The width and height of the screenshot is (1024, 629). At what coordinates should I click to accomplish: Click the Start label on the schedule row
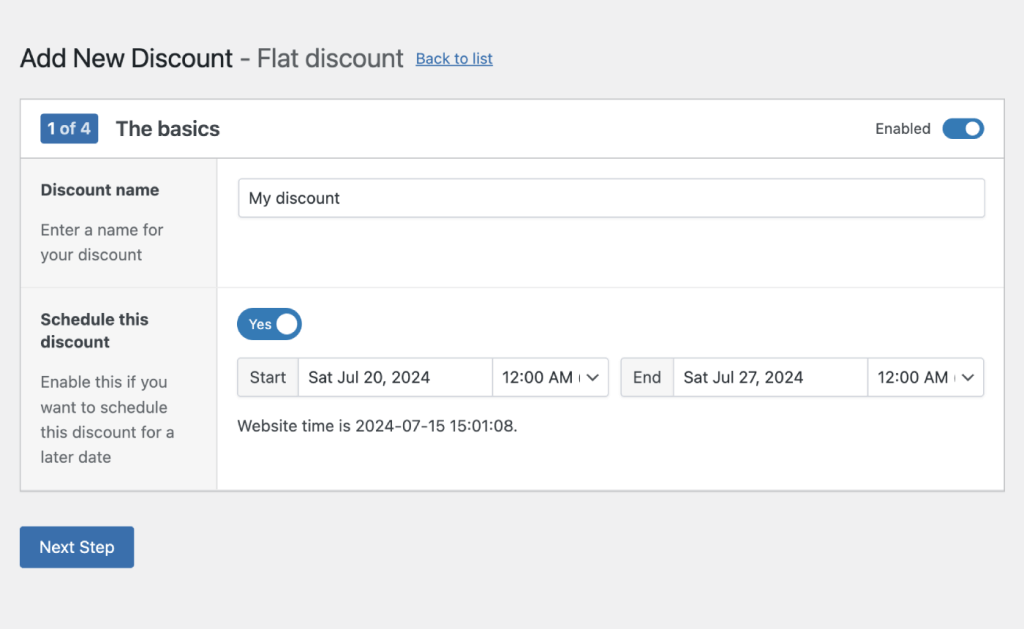point(267,377)
